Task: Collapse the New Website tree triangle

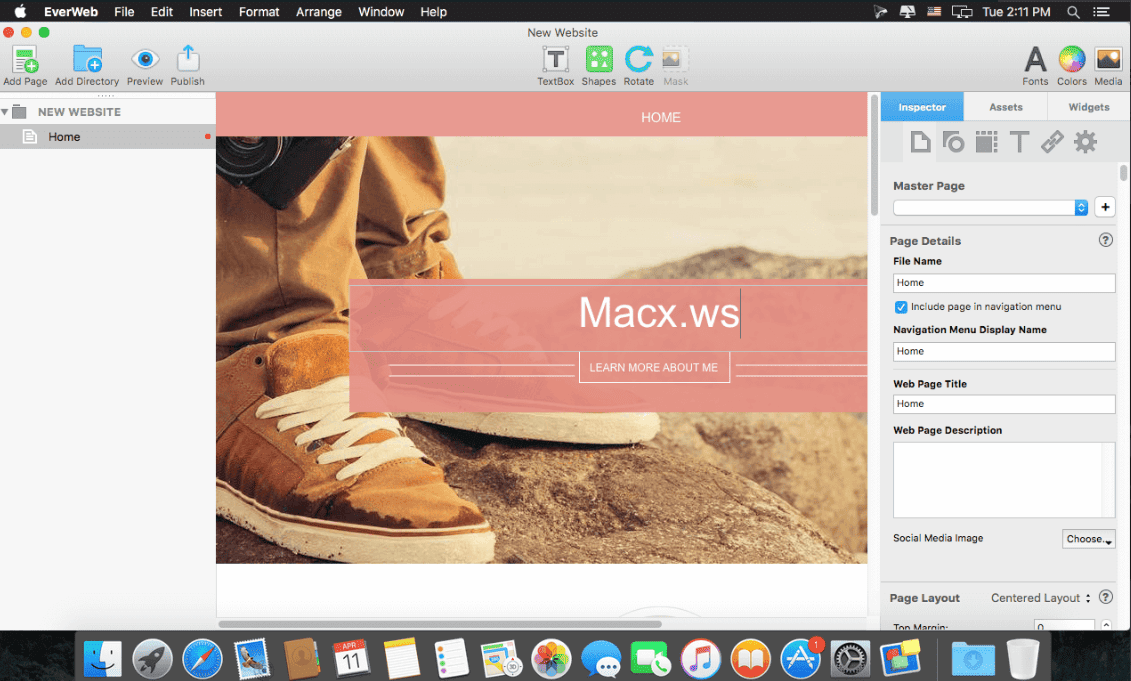Action: 5,112
